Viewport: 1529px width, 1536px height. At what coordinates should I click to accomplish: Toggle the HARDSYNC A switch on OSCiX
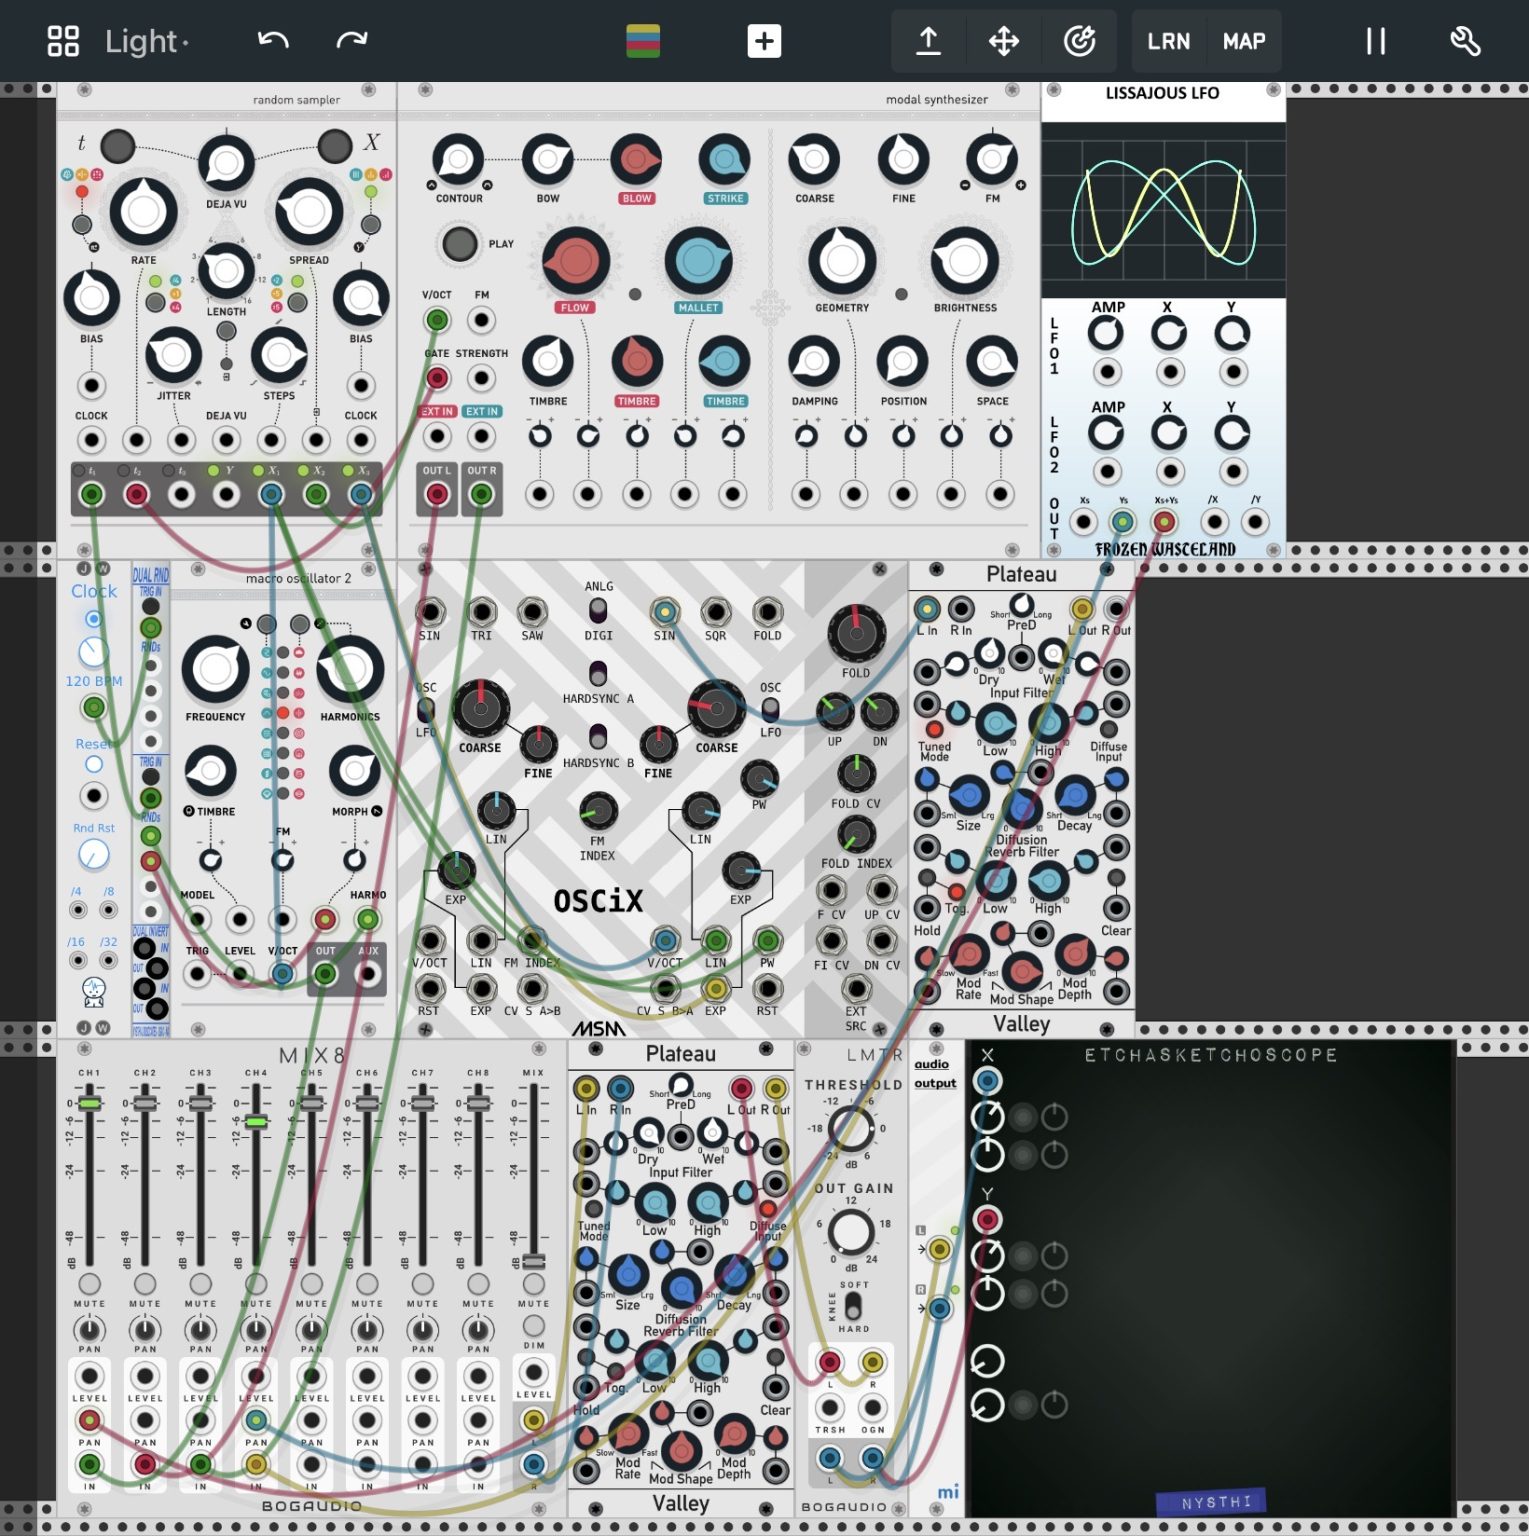click(598, 673)
